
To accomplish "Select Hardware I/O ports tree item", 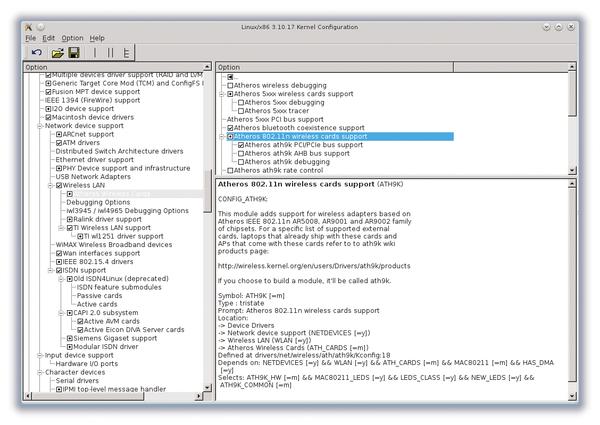I will (x=86, y=364).
